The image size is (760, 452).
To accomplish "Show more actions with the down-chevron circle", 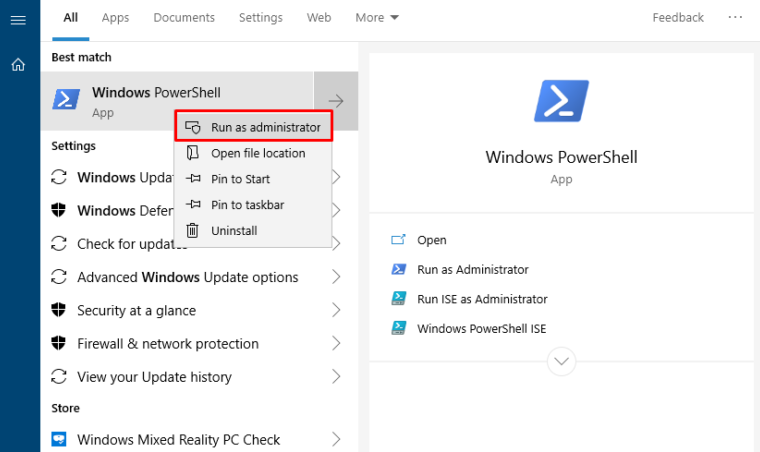I will 561,361.
